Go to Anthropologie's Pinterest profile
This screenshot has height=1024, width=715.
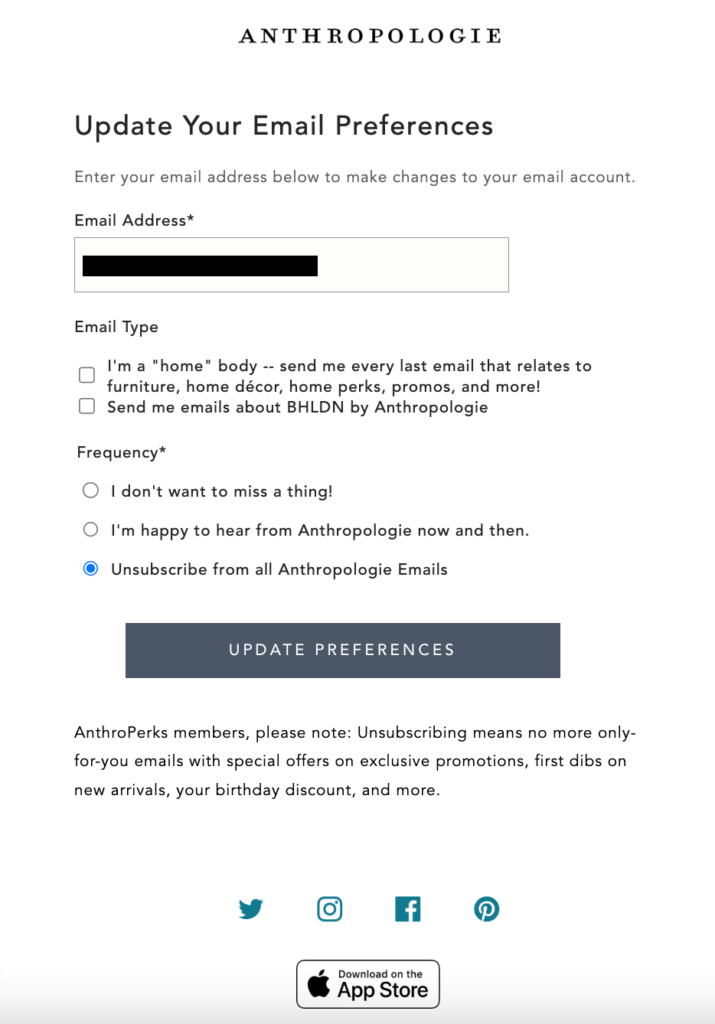click(x=486, y=909)
